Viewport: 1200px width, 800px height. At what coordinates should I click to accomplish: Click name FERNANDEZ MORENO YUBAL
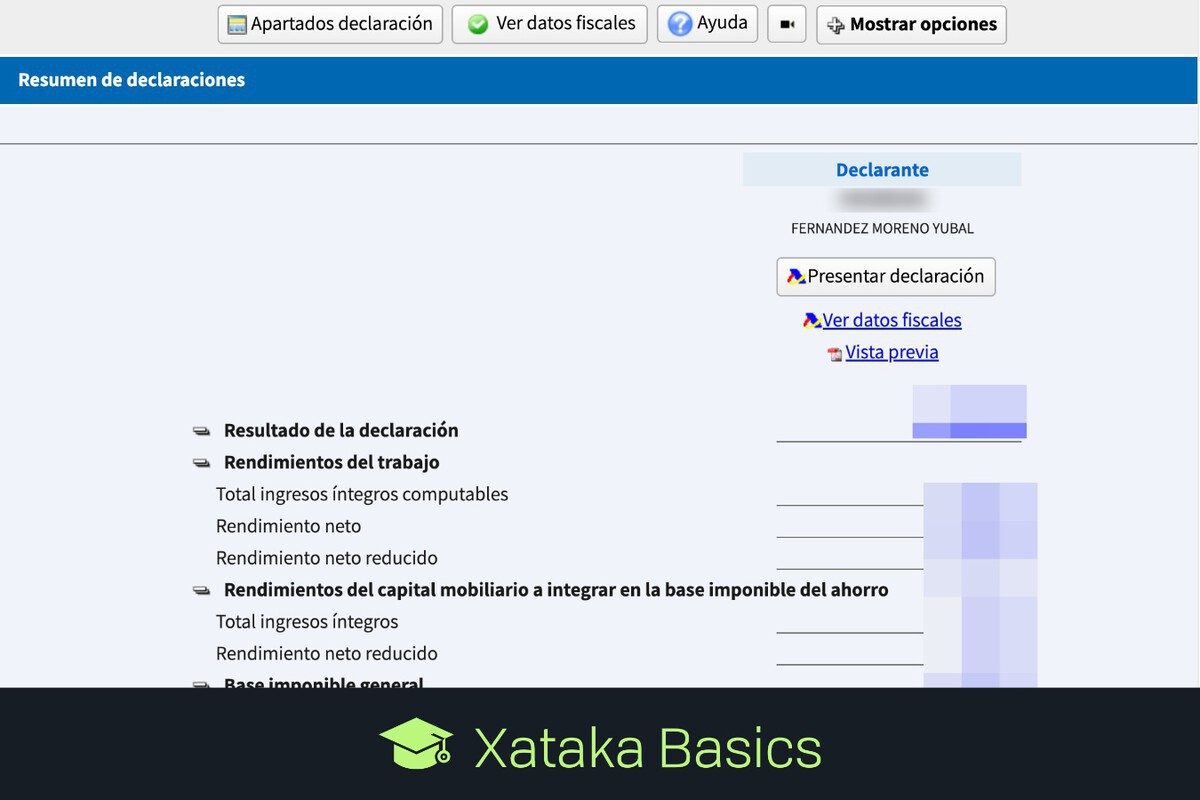882,228
